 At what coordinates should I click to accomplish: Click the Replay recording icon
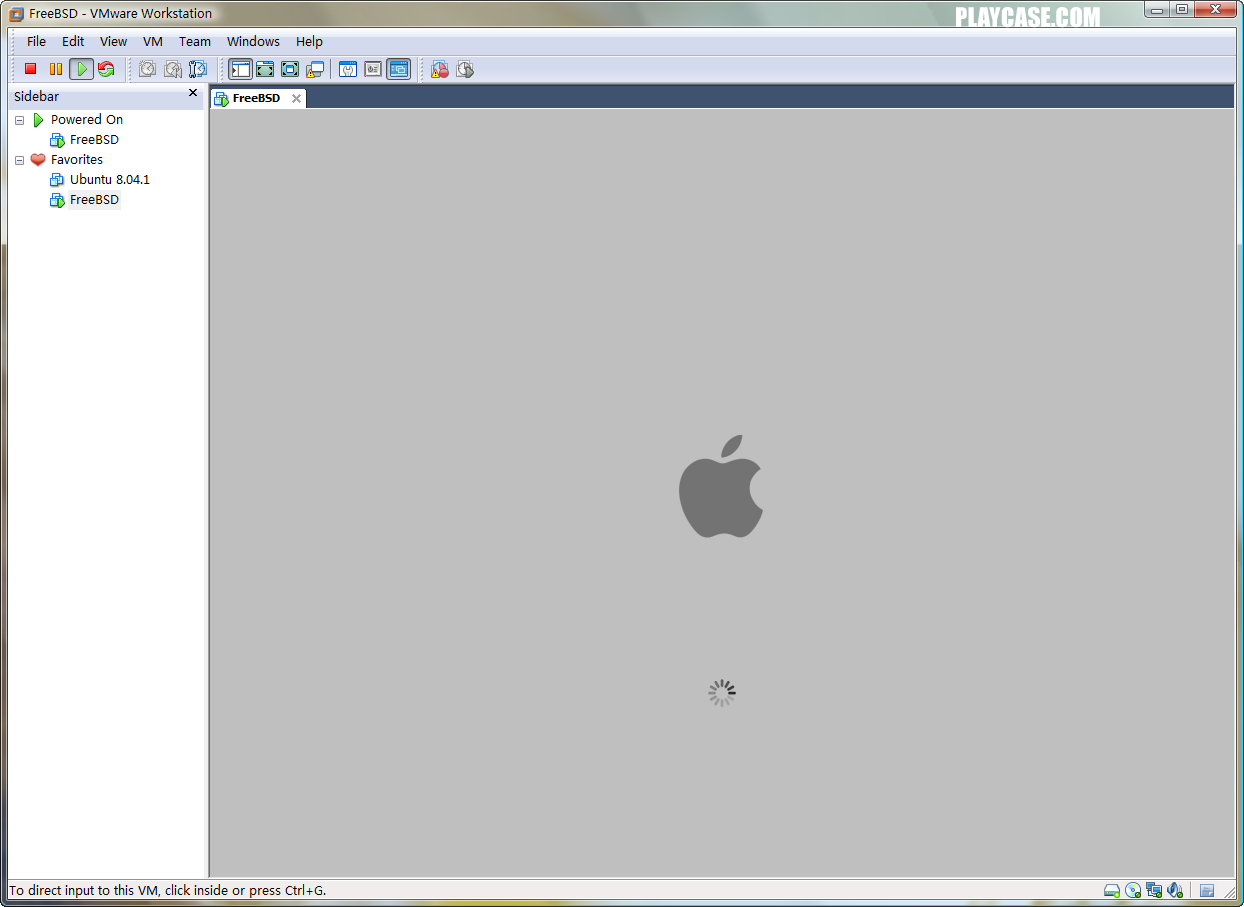465,69
